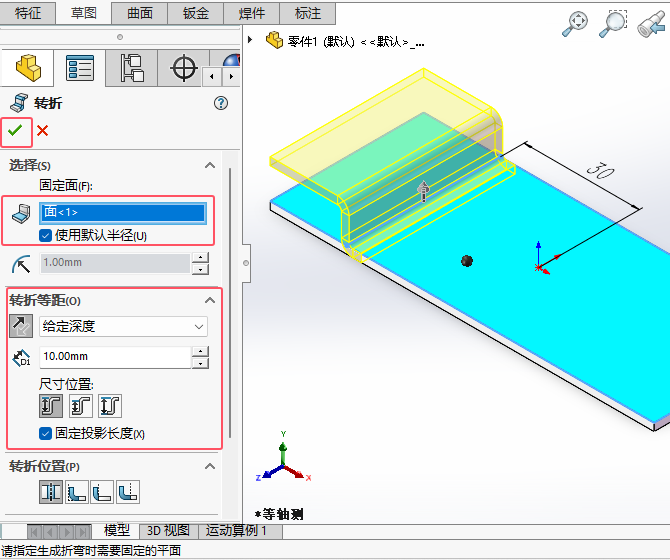
Task: Collapse the 选择 section
Action: point(210,165)
